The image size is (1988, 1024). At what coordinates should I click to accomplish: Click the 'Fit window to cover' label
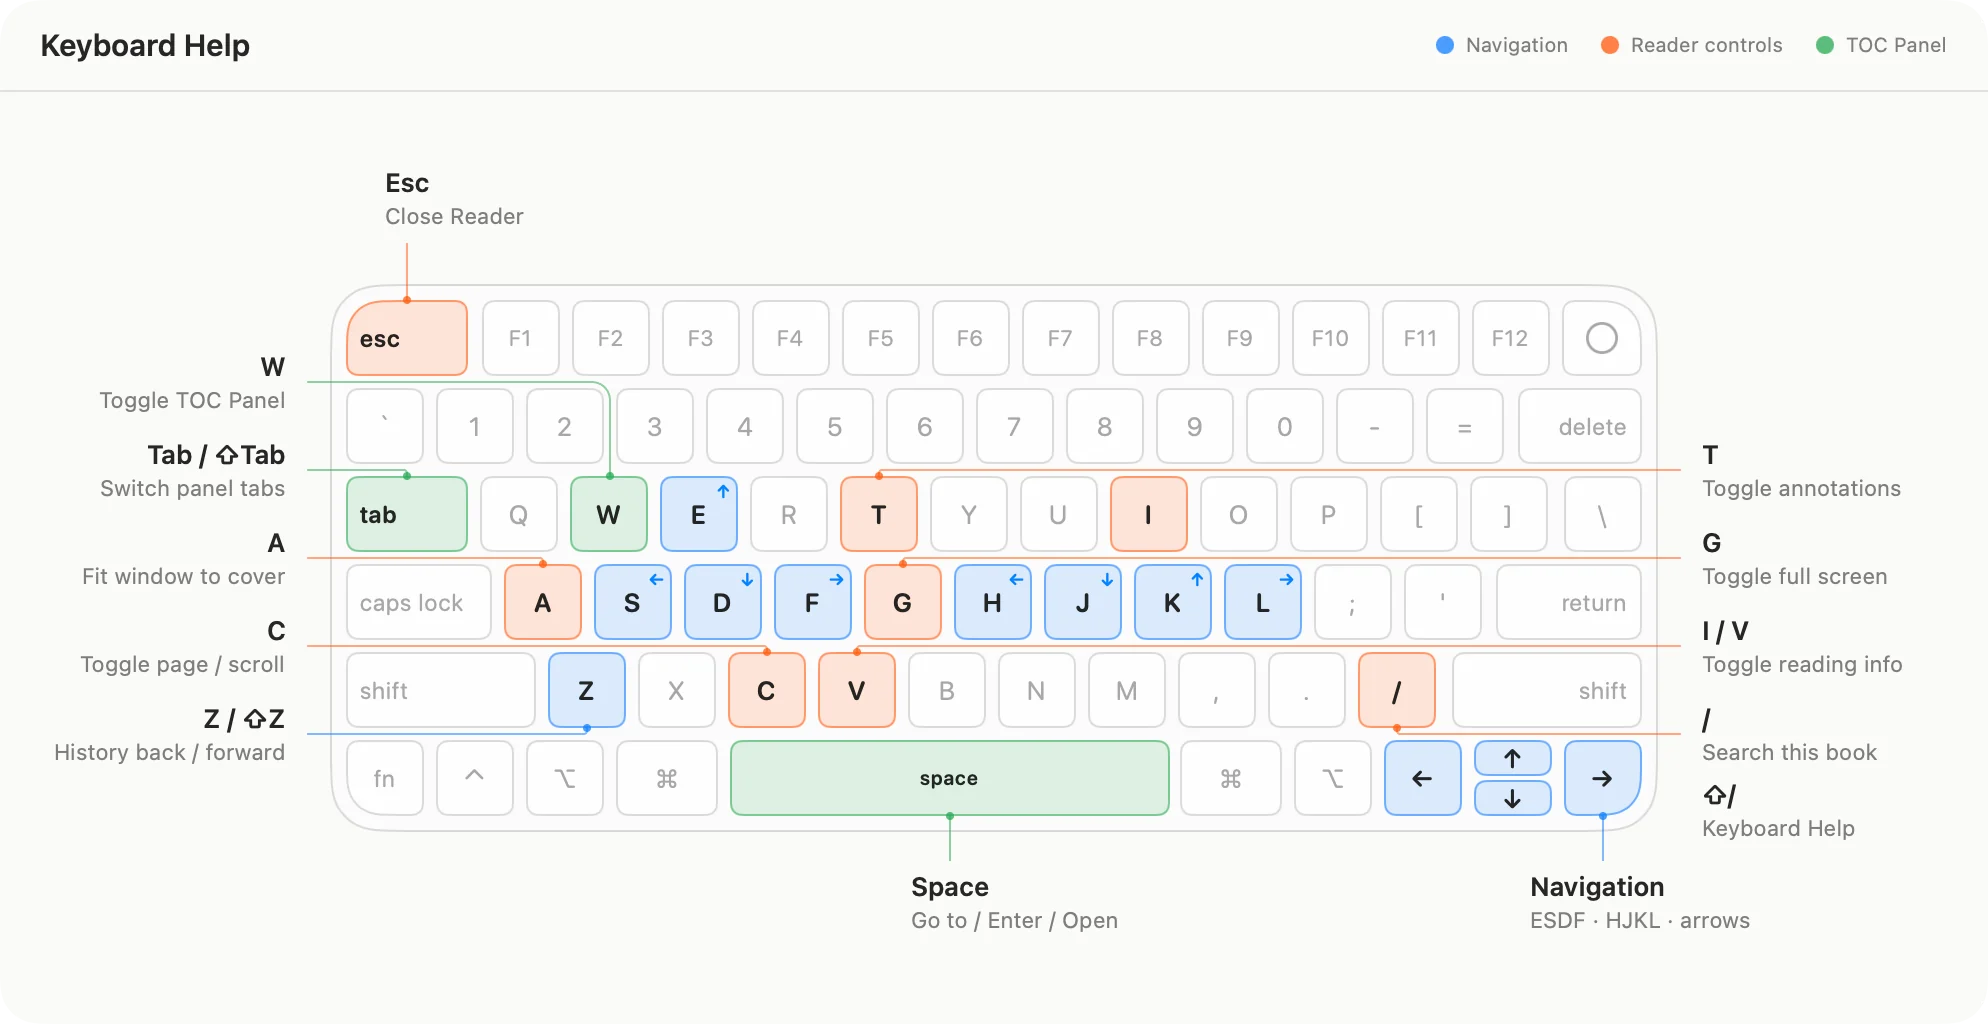click(183, 576)
